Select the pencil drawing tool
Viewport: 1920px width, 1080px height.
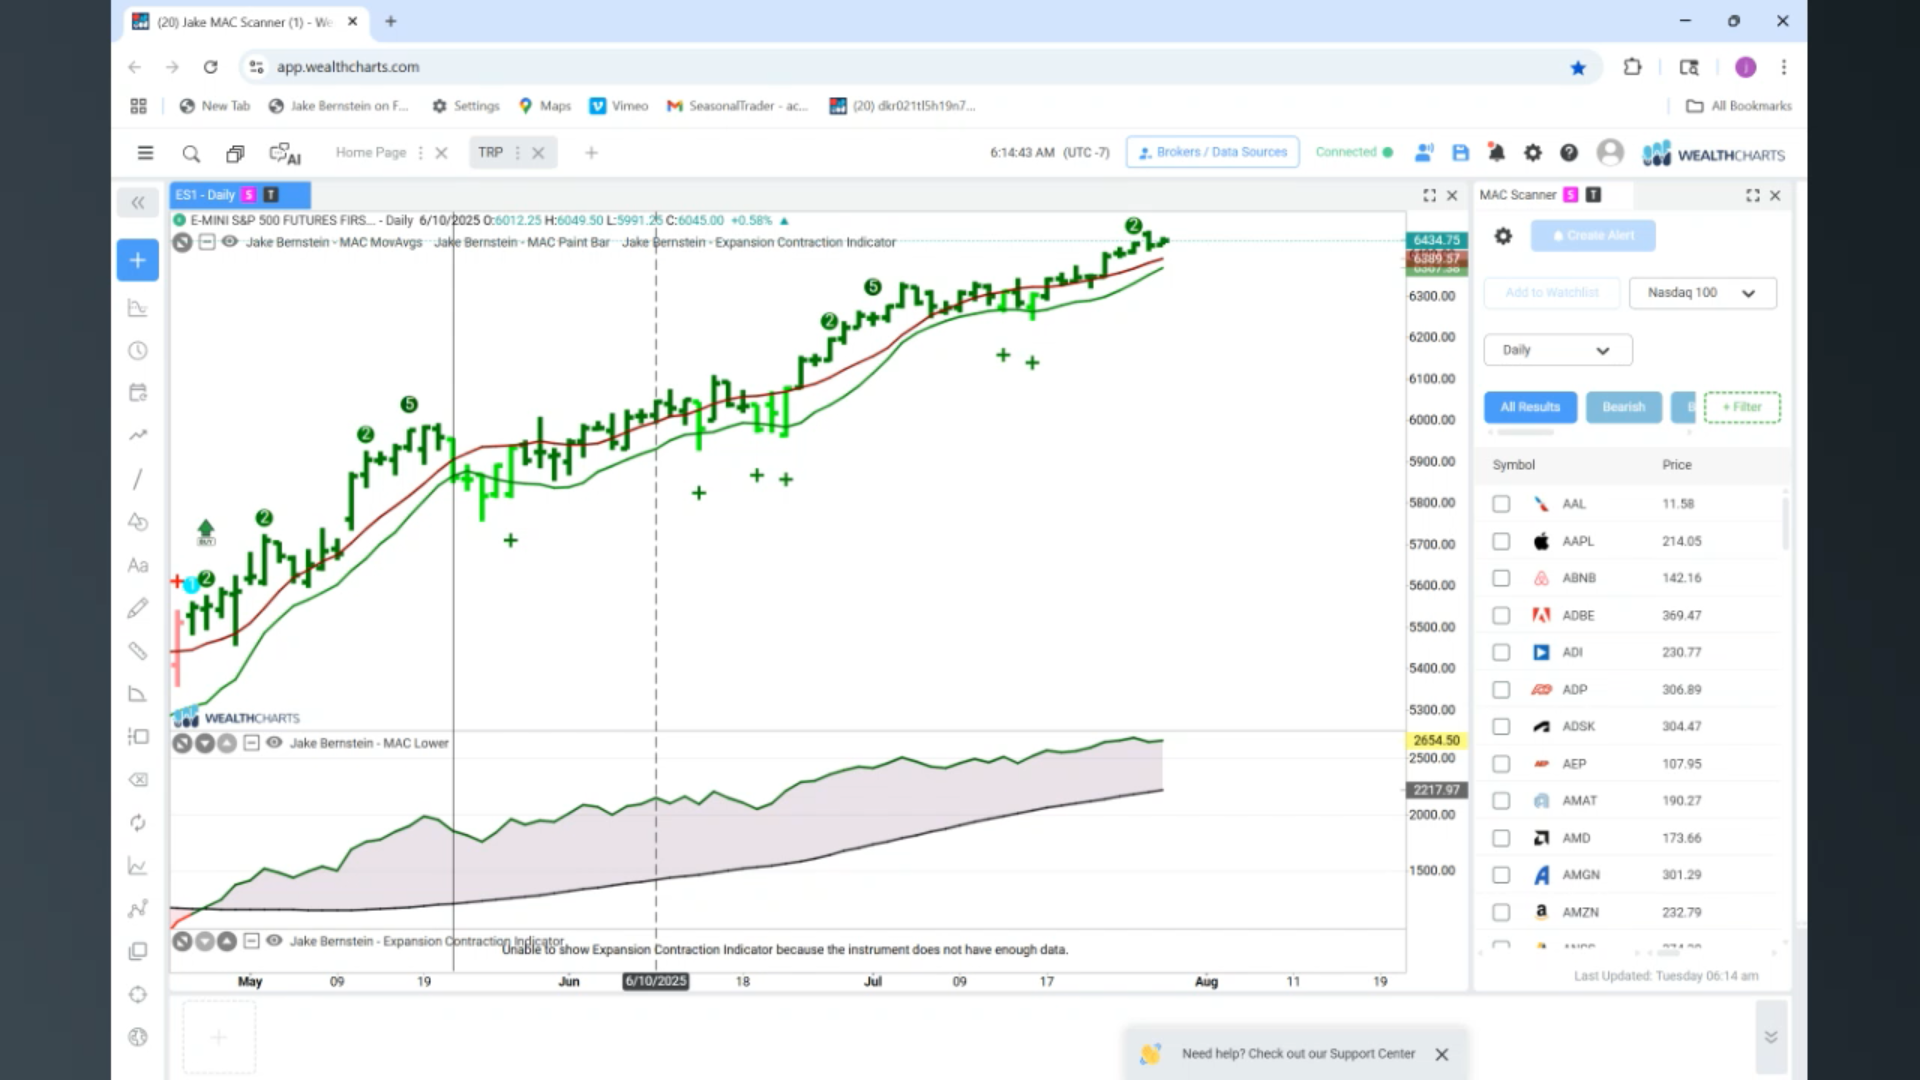click(138, 608)
